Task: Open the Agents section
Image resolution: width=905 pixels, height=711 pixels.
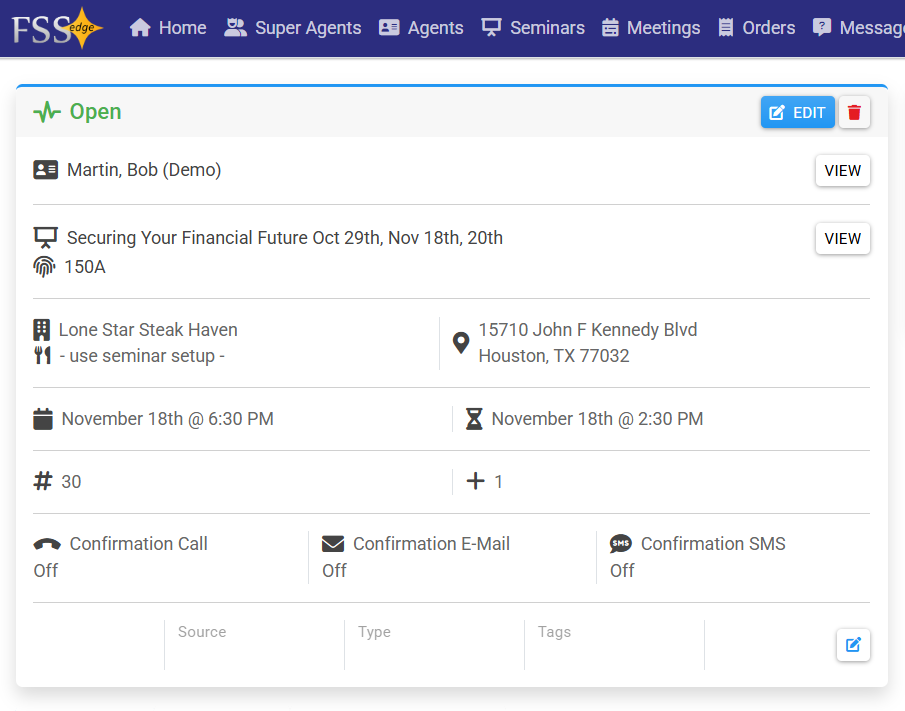Action: (421, 28)
